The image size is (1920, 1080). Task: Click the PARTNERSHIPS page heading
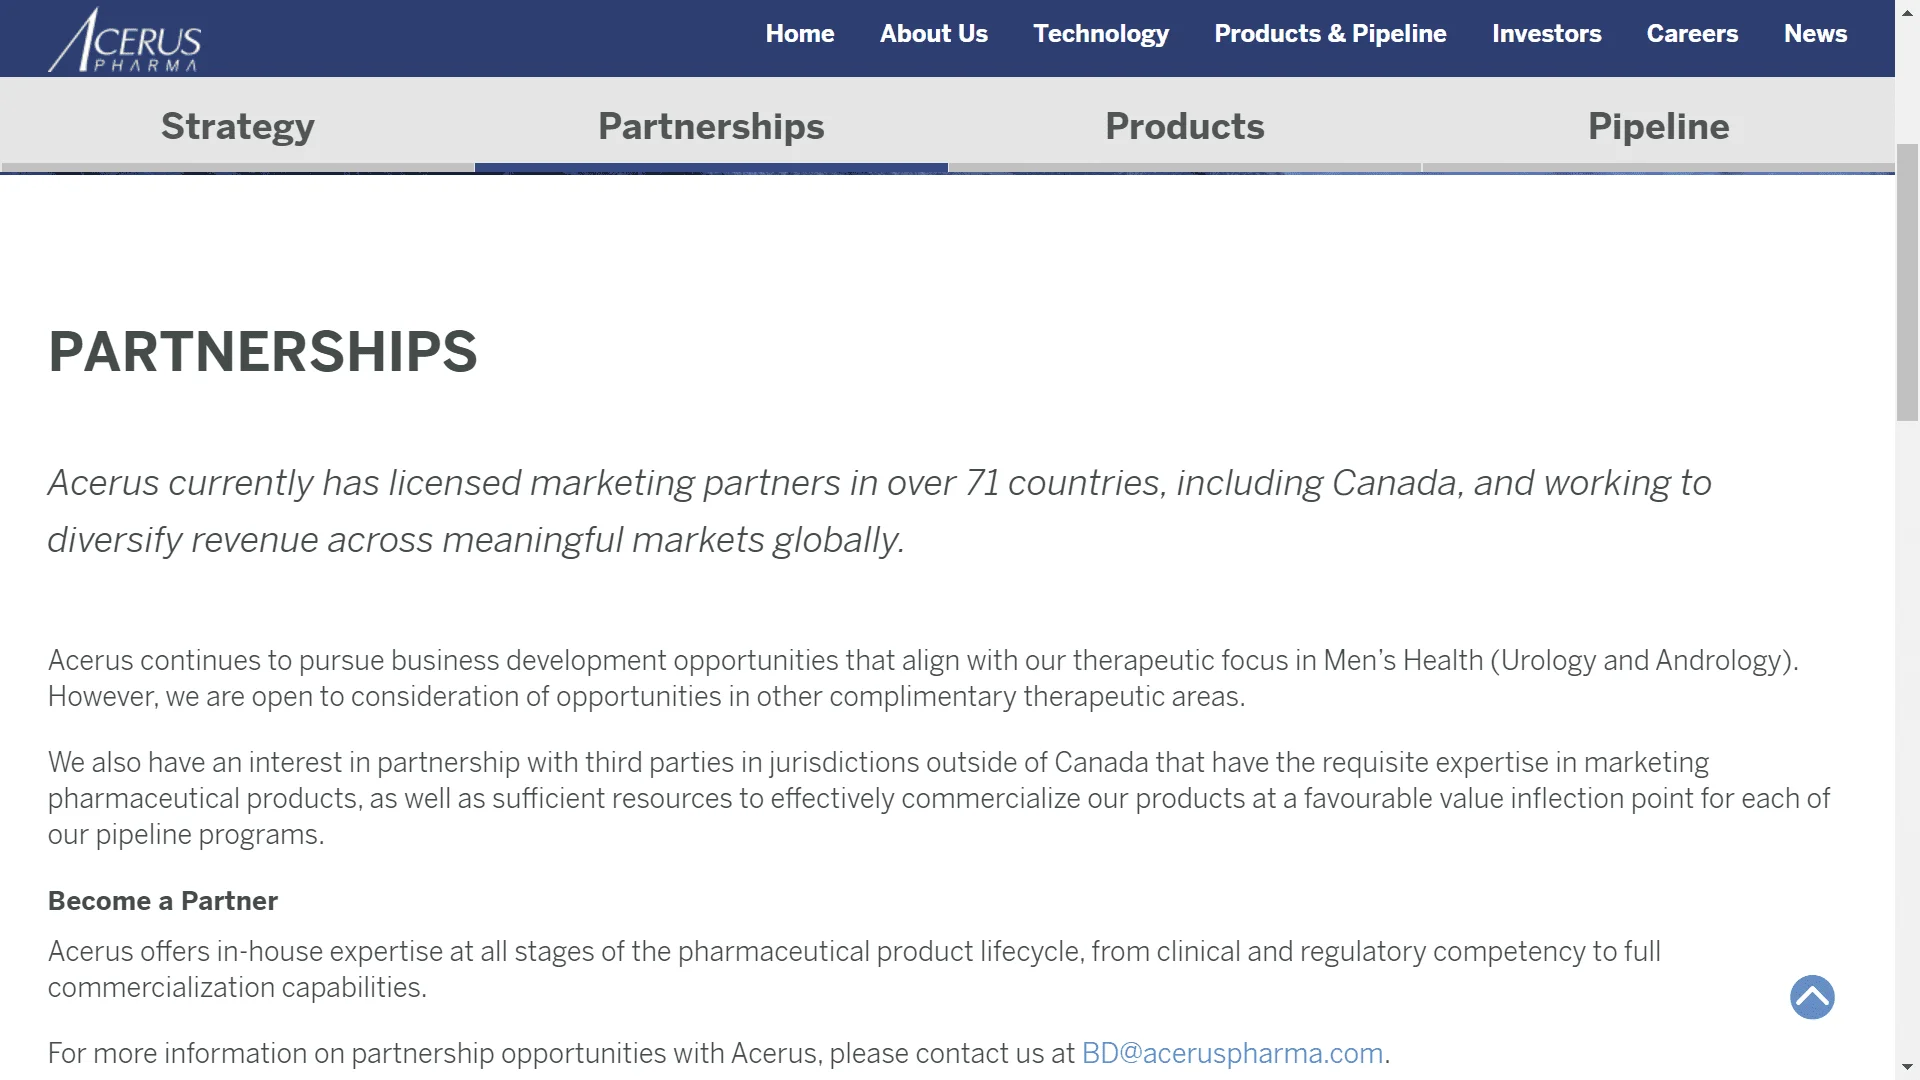(x=263, y=351)
